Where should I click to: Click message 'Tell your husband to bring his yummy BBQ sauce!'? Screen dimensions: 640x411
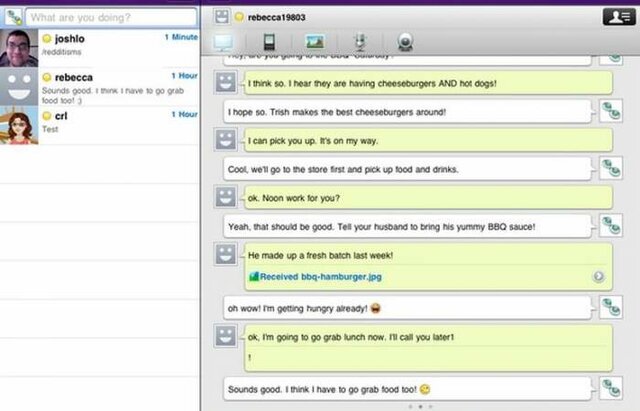point(407,227)
